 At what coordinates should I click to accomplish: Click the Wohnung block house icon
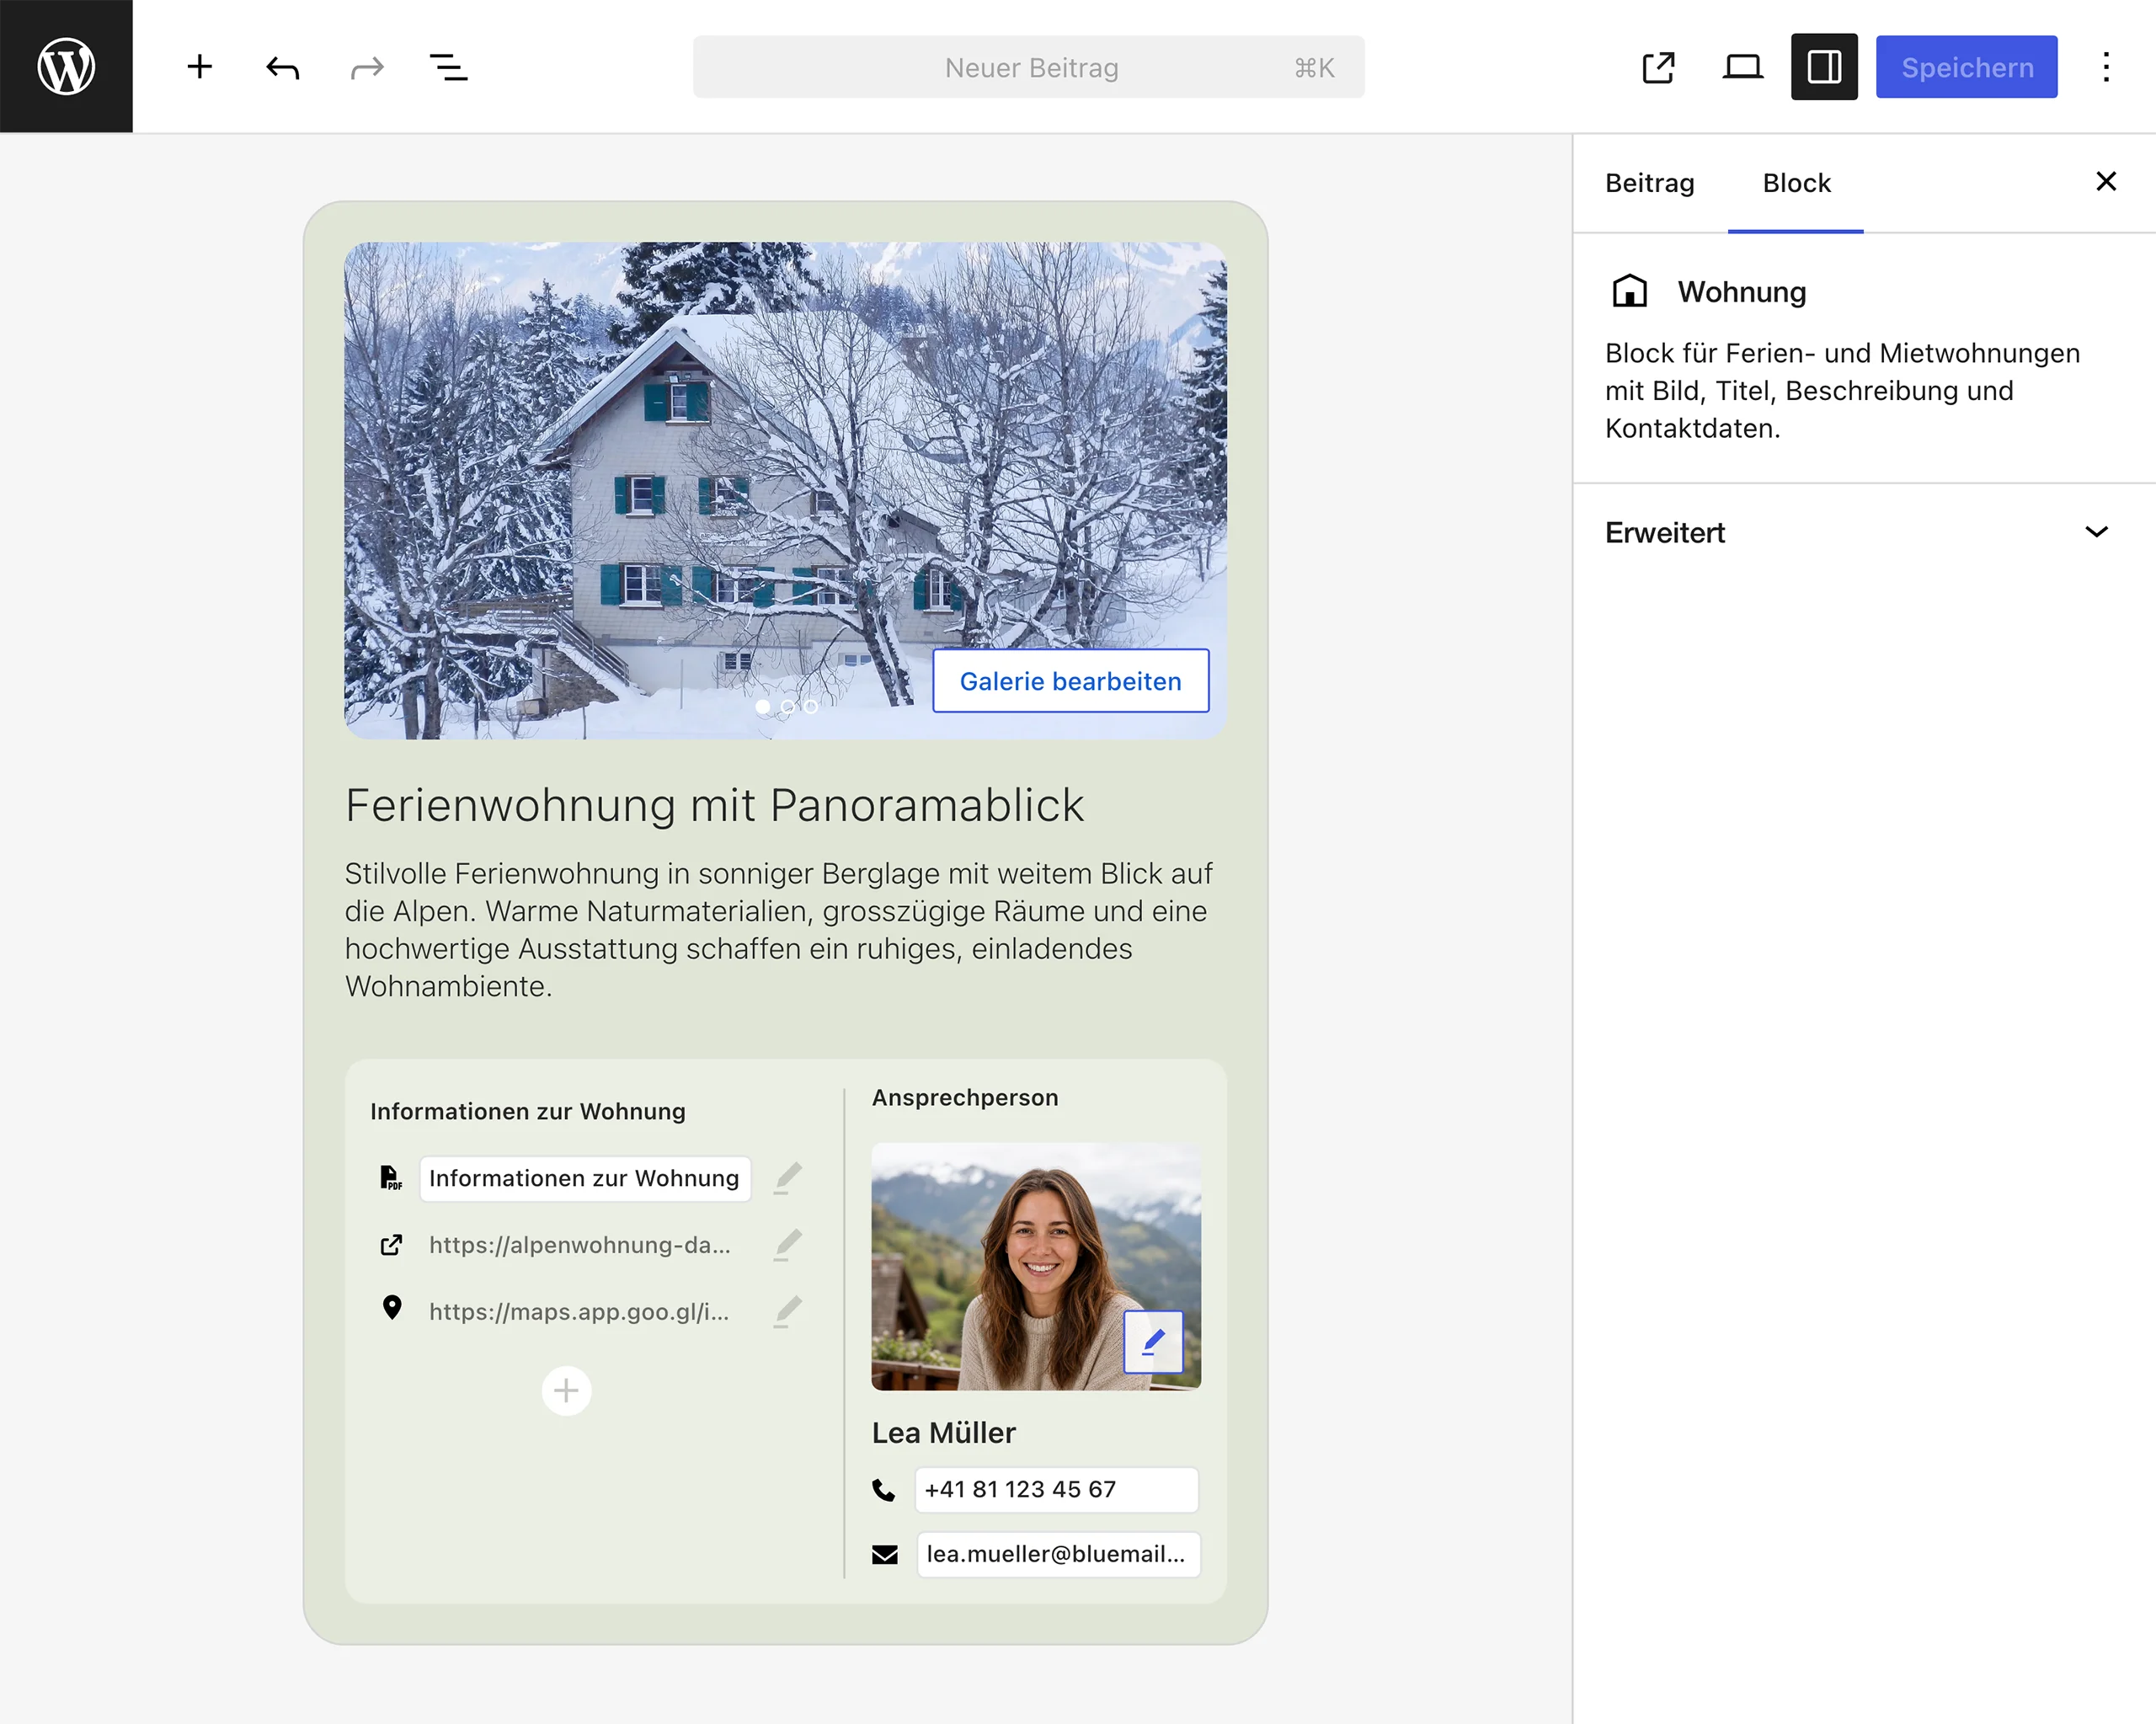(x=1629, y=291)
